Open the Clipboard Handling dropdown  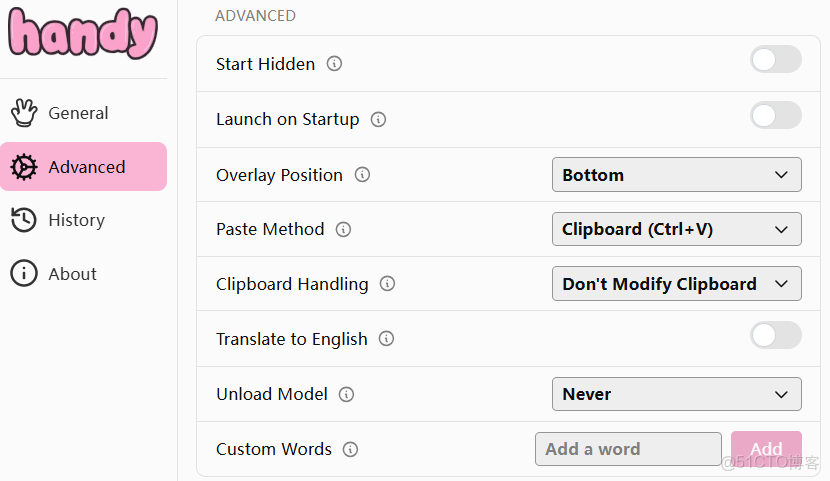676,284
